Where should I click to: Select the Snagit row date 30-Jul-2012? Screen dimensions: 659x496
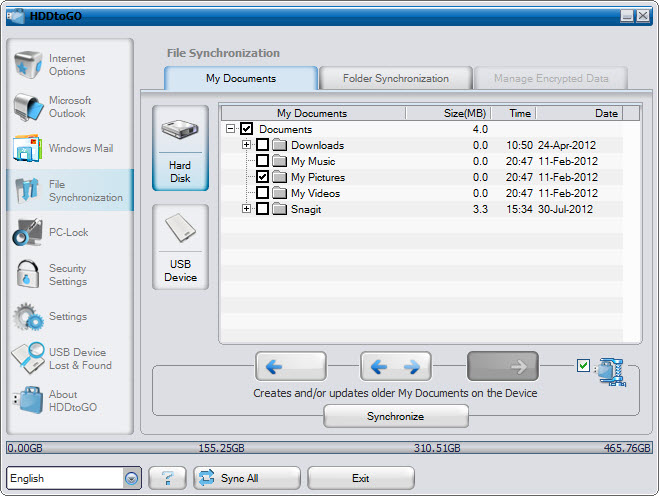565,209
